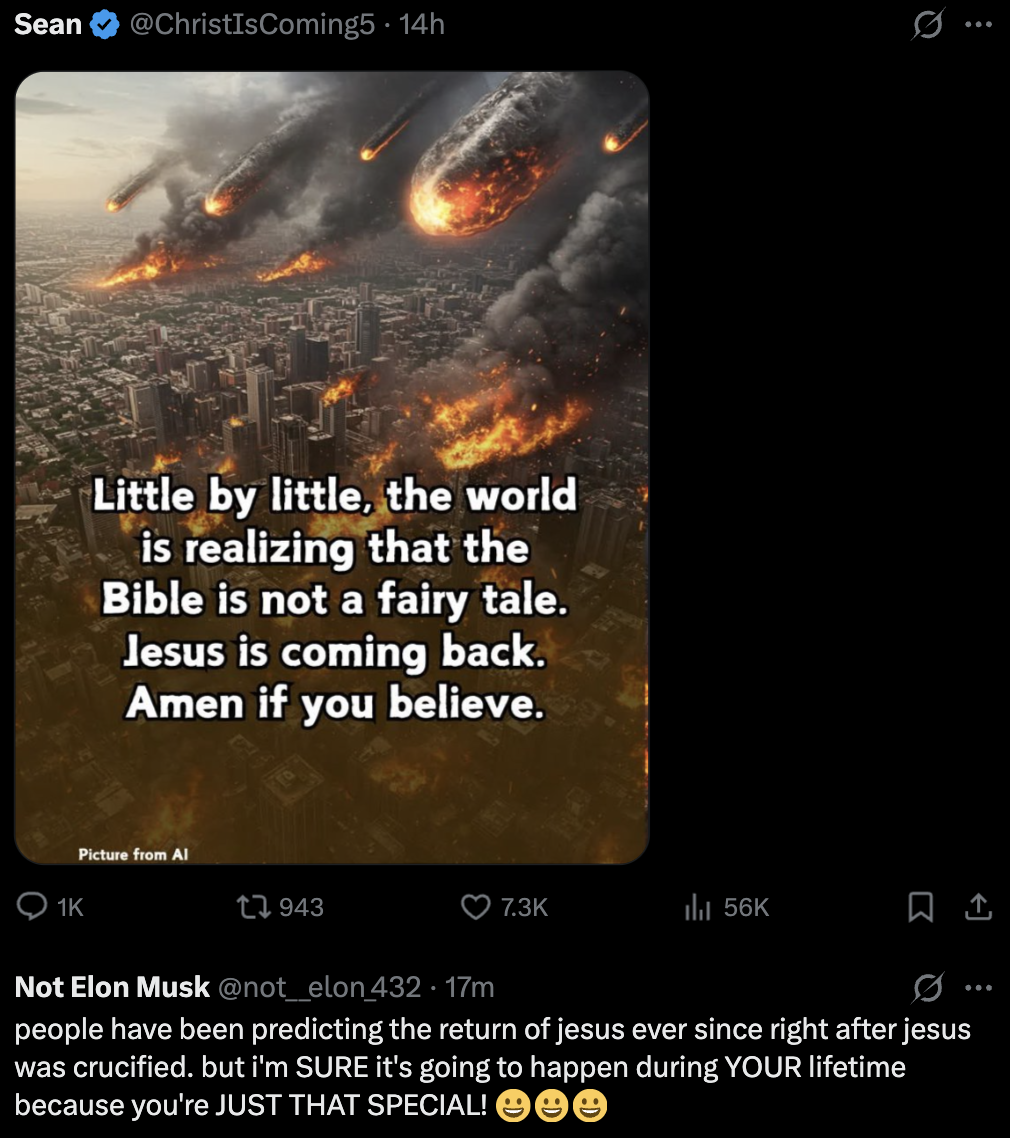1010x1138 pixels.
Task: Click the Grok icon on Not Elon Musk's reply
Action: [928, 988]
